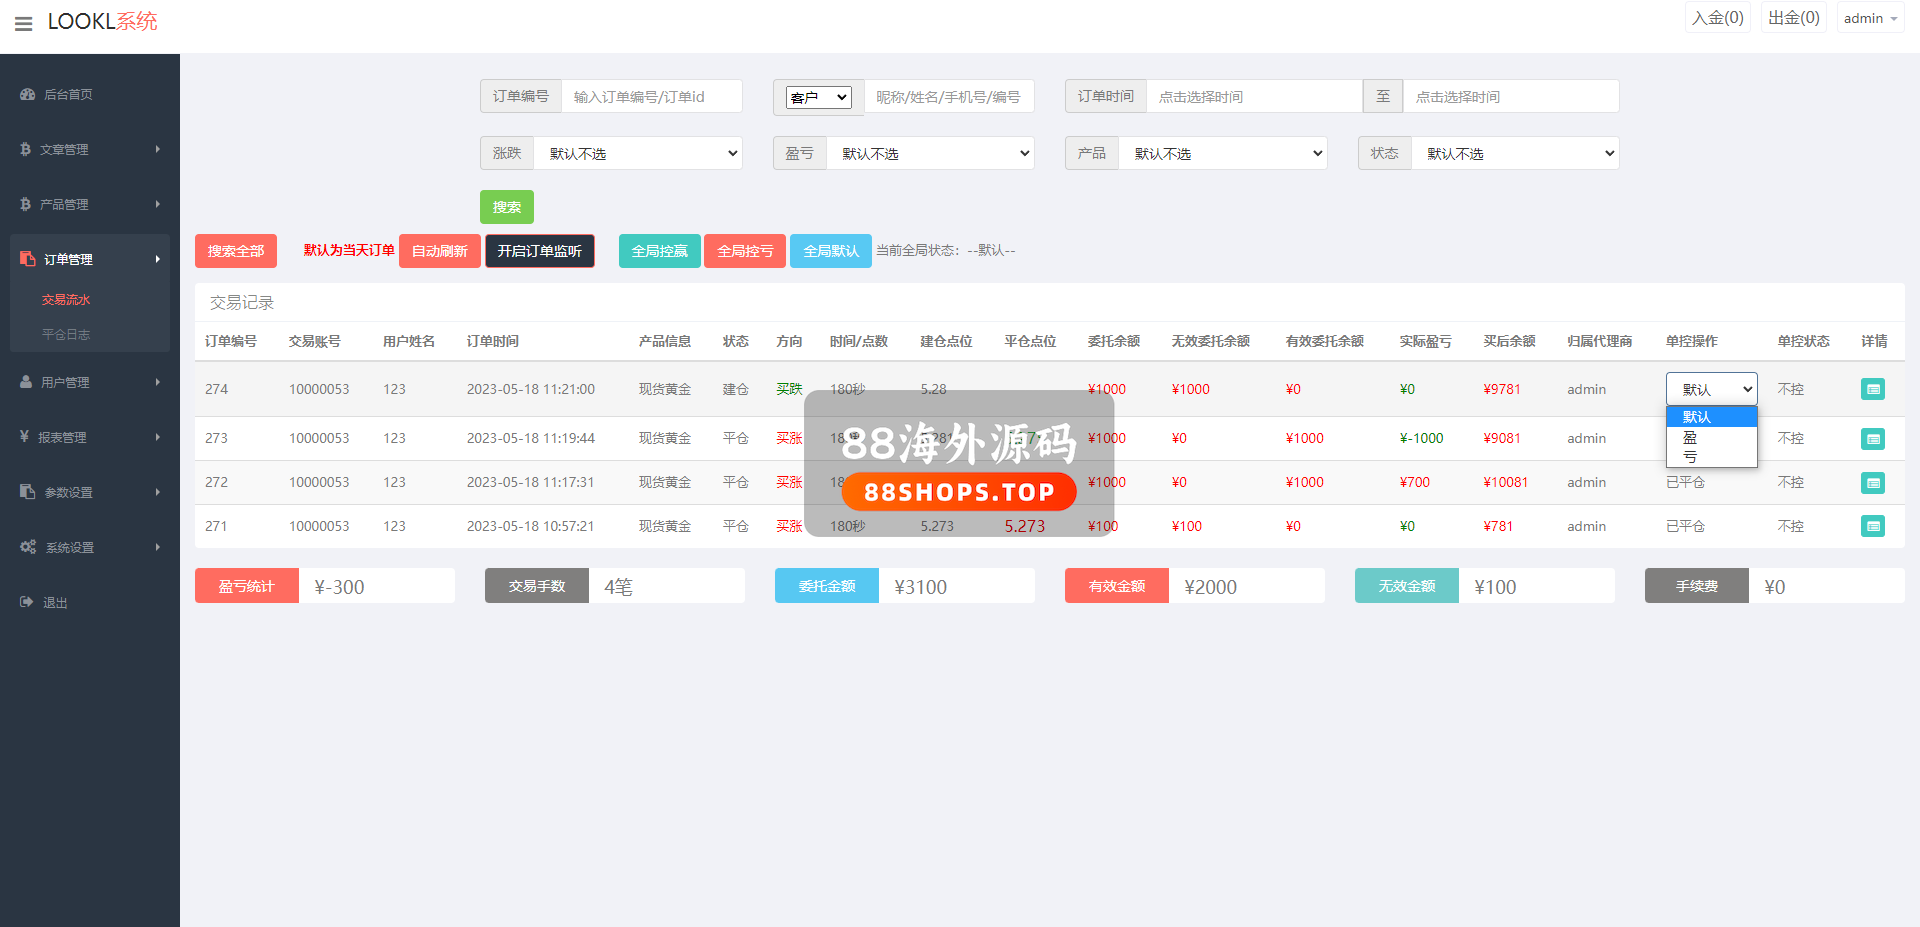Screen dimensions: 1920x927
Task: Click the 入金(0) deposit button
Action: 1717,18
